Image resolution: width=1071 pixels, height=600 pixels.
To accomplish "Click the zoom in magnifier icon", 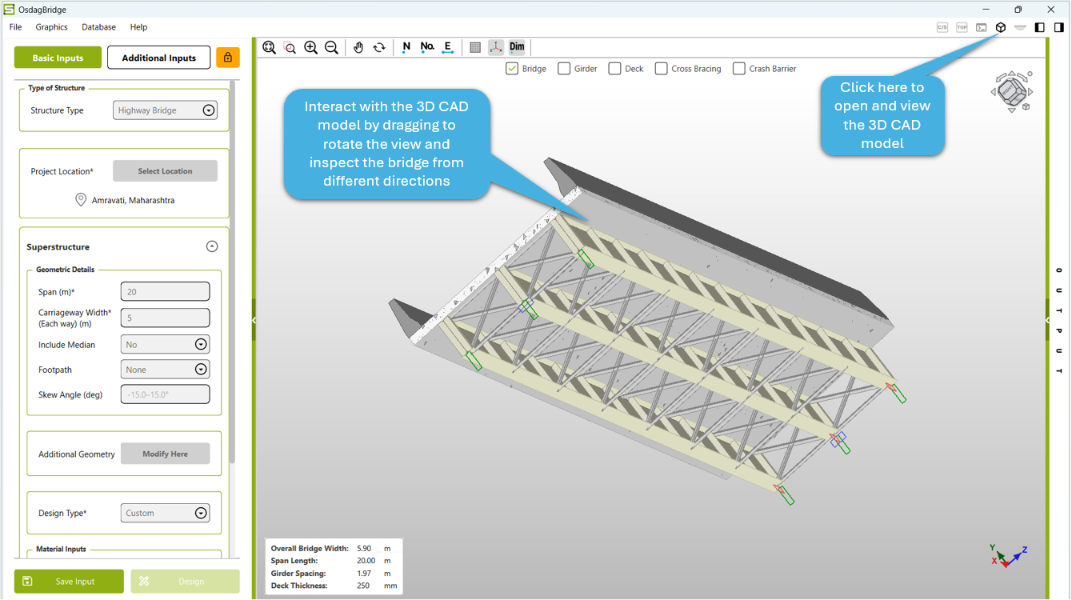I will coord(311,47).
